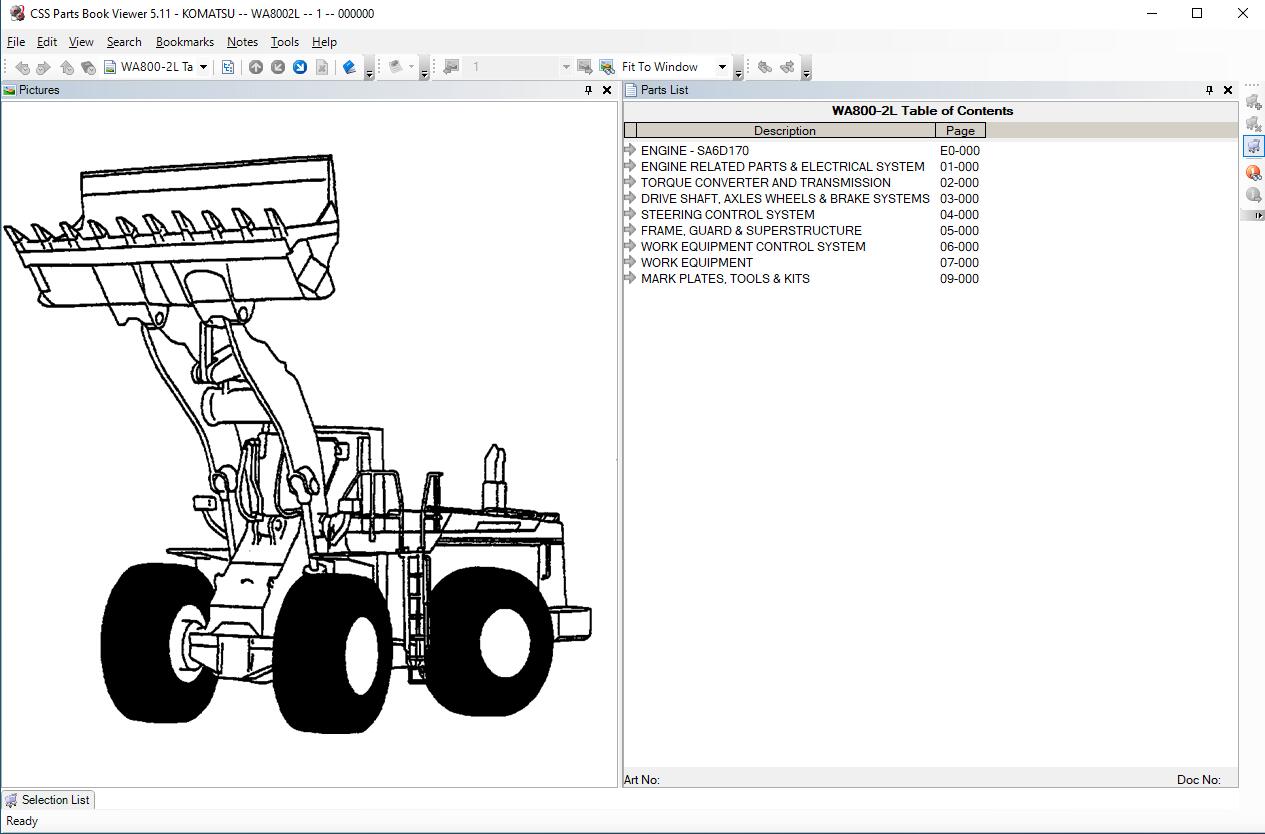Select ENGINE - SA6D170 entry
Viewport: 1265px width, 834px height.
coord(695,151)
